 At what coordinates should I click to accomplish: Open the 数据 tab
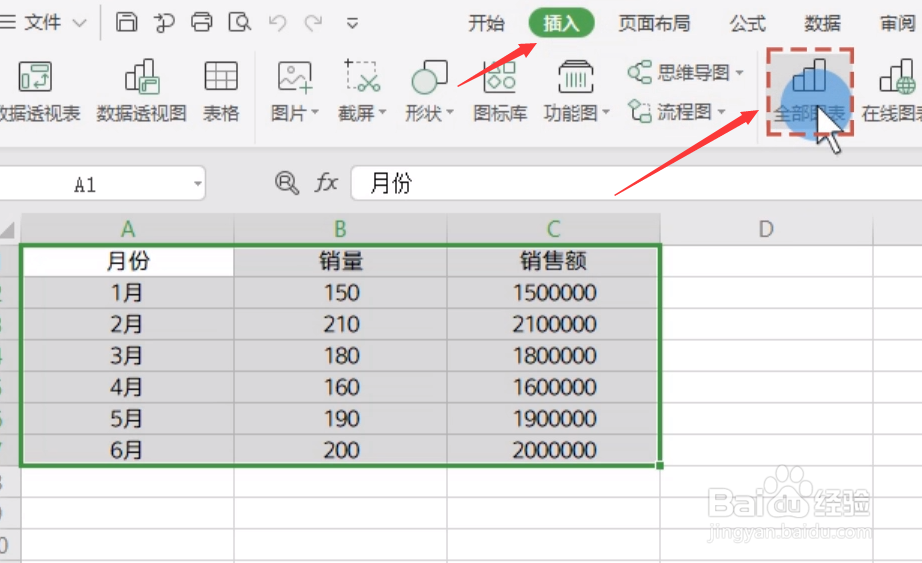(822, 24)
